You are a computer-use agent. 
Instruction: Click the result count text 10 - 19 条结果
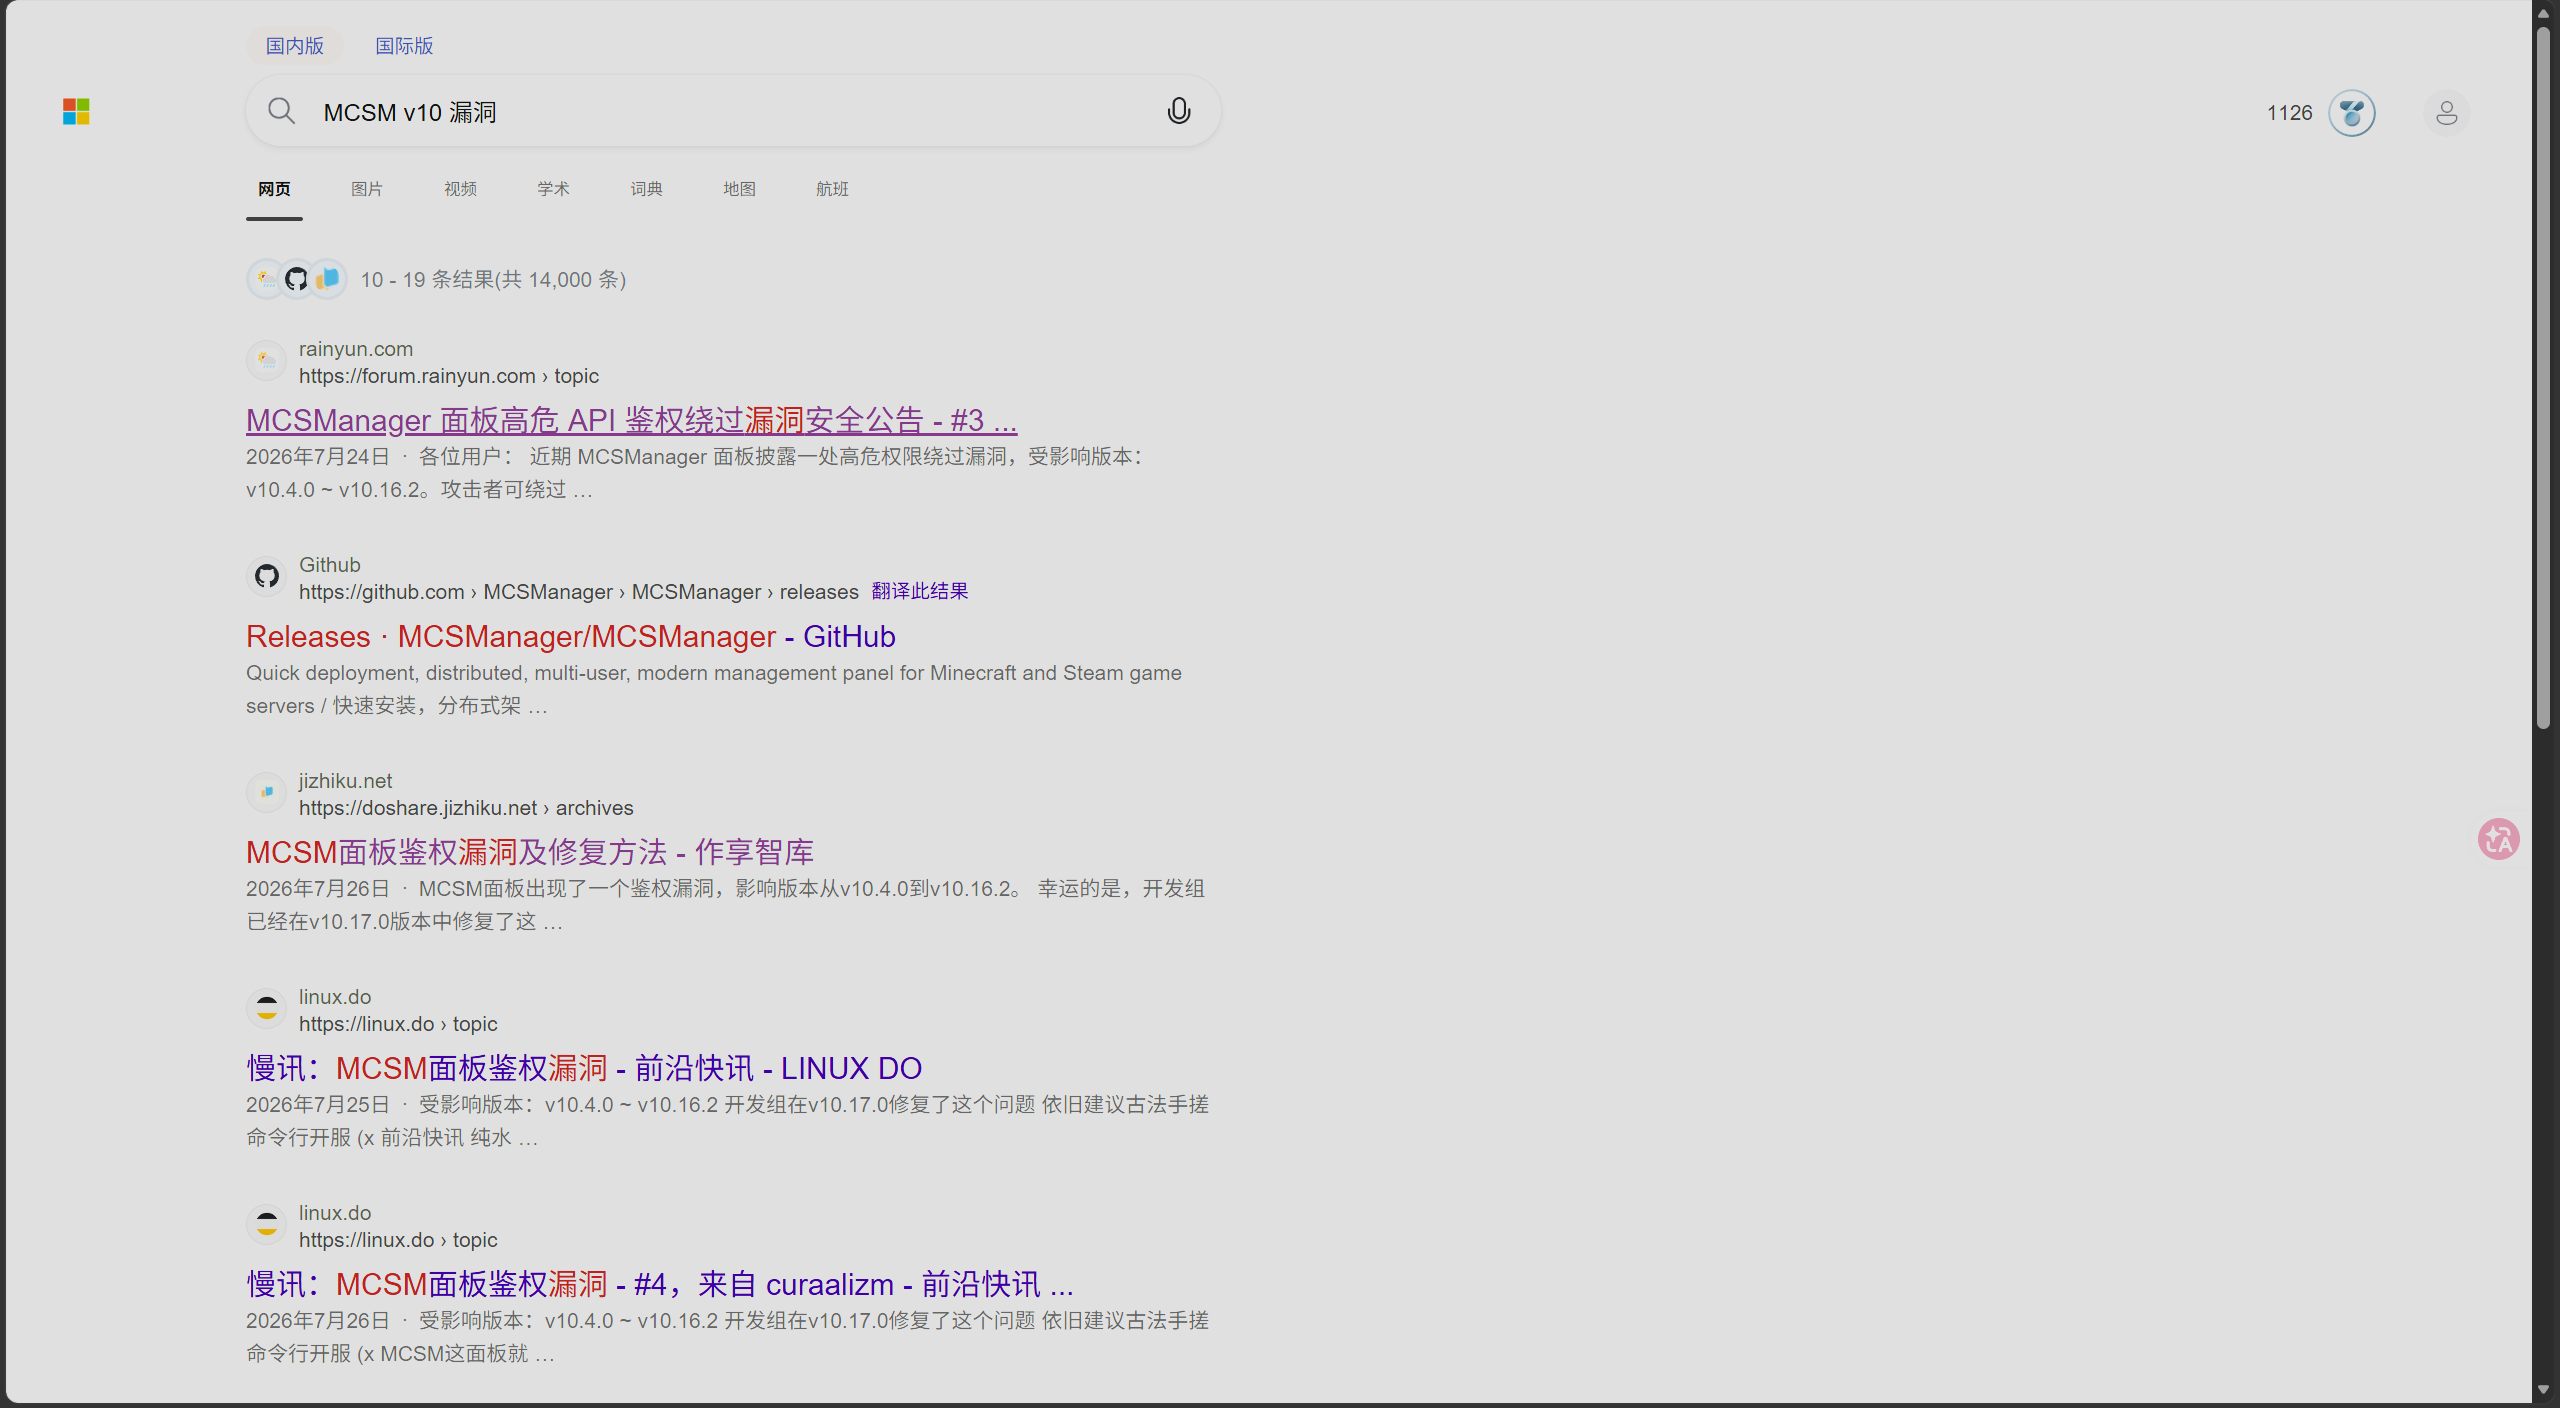(493, 280)
